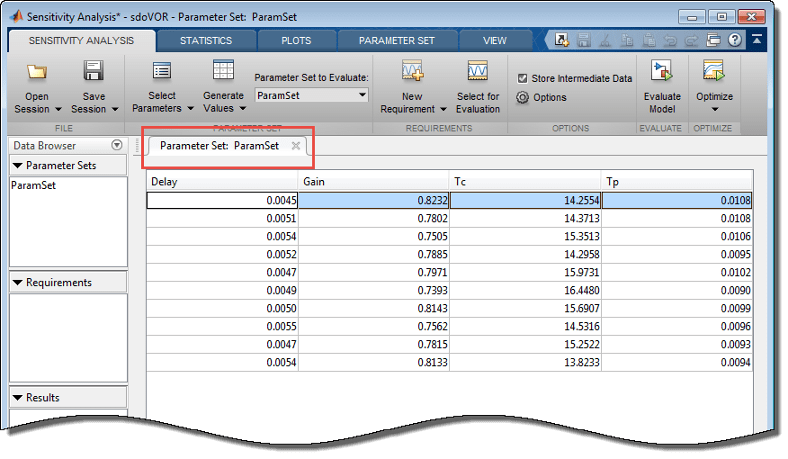The height and width of the screenshot is (459, 788).
Task: Select the Tp cell 0.0096
Action: 677,327
